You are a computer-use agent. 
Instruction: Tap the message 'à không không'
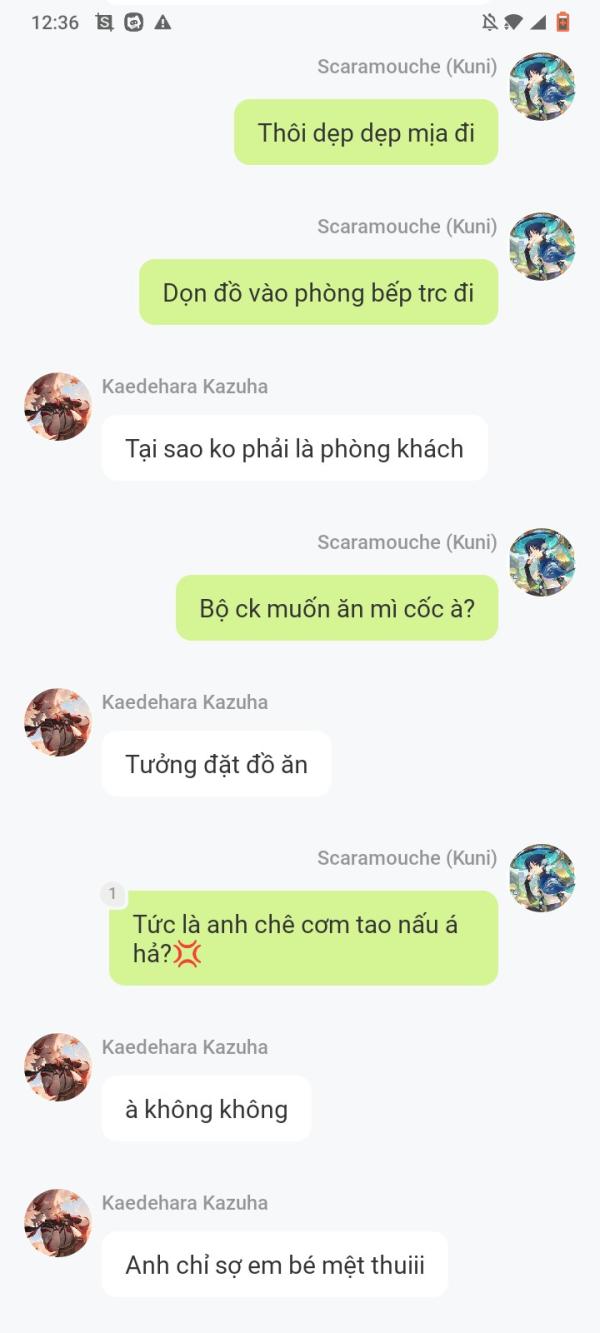206,1108
